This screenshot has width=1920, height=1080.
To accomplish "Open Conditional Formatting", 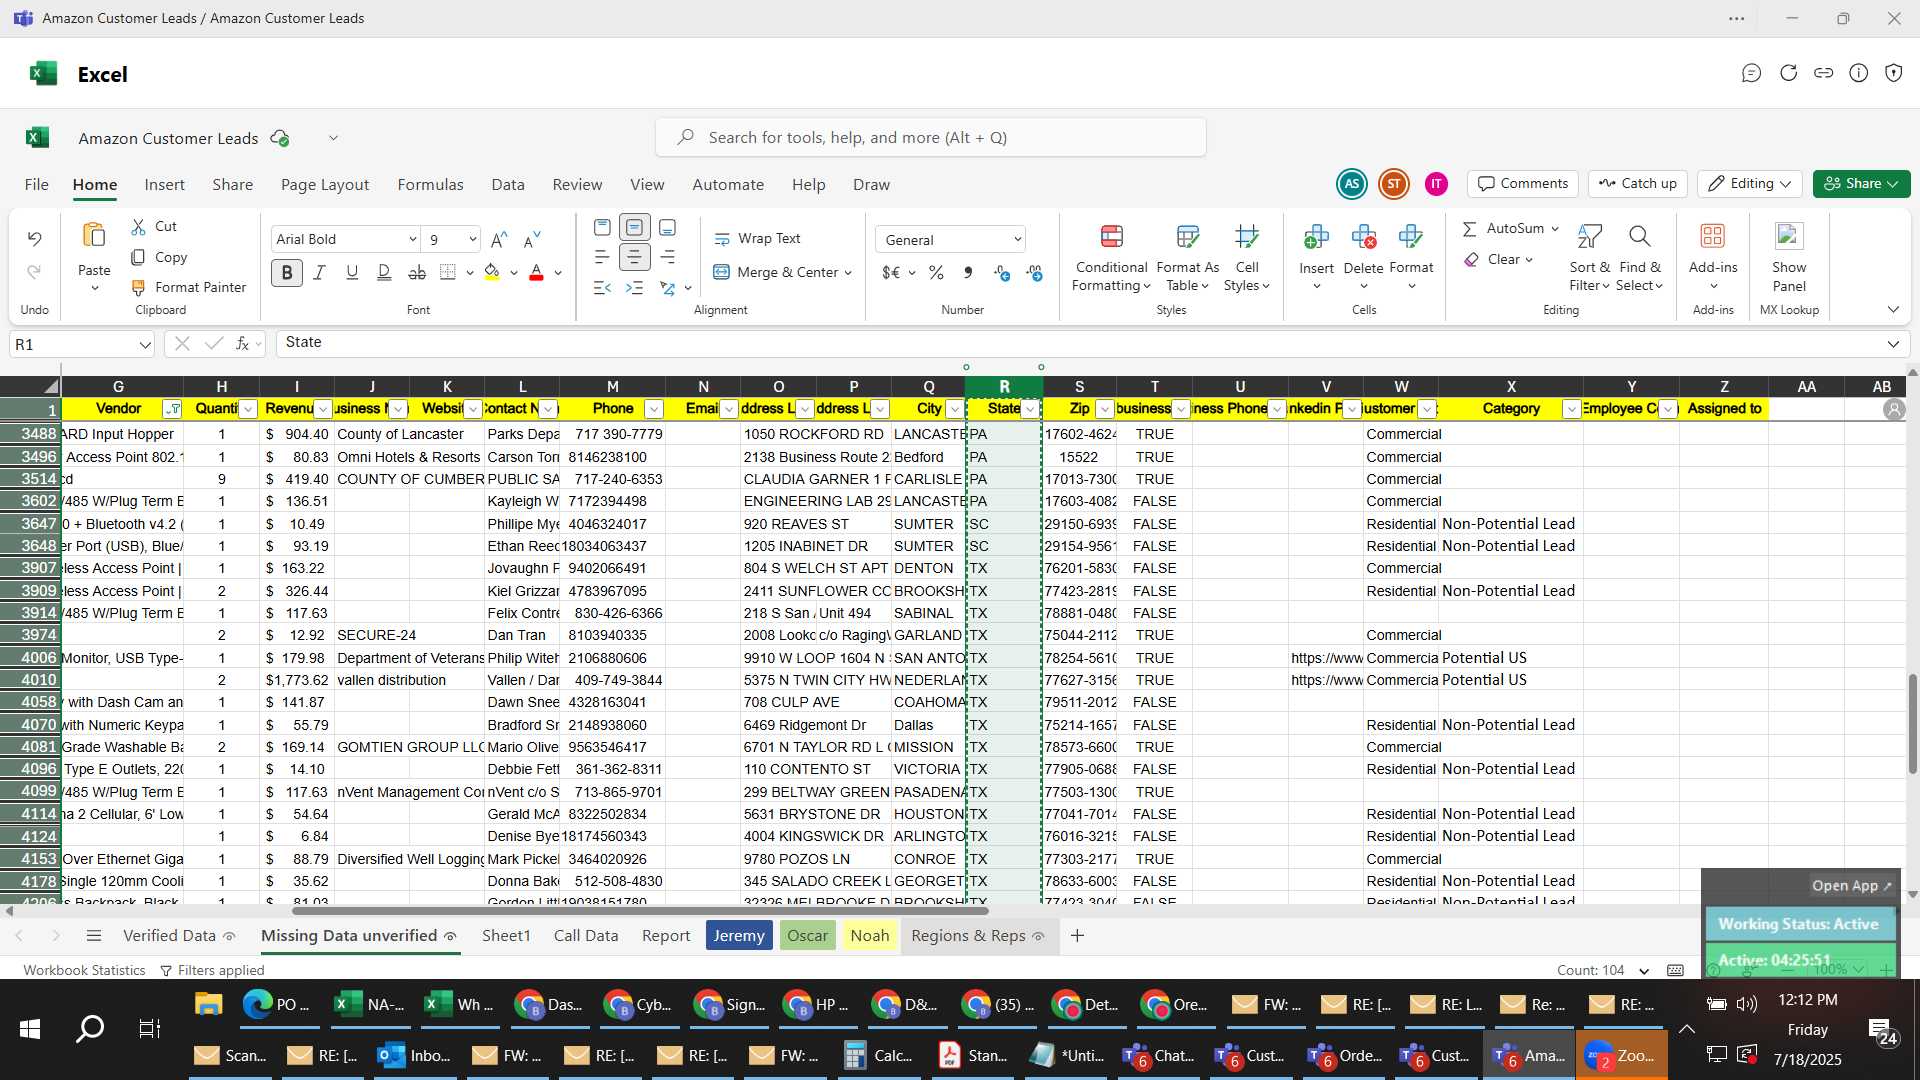I will click(1111, 257).
